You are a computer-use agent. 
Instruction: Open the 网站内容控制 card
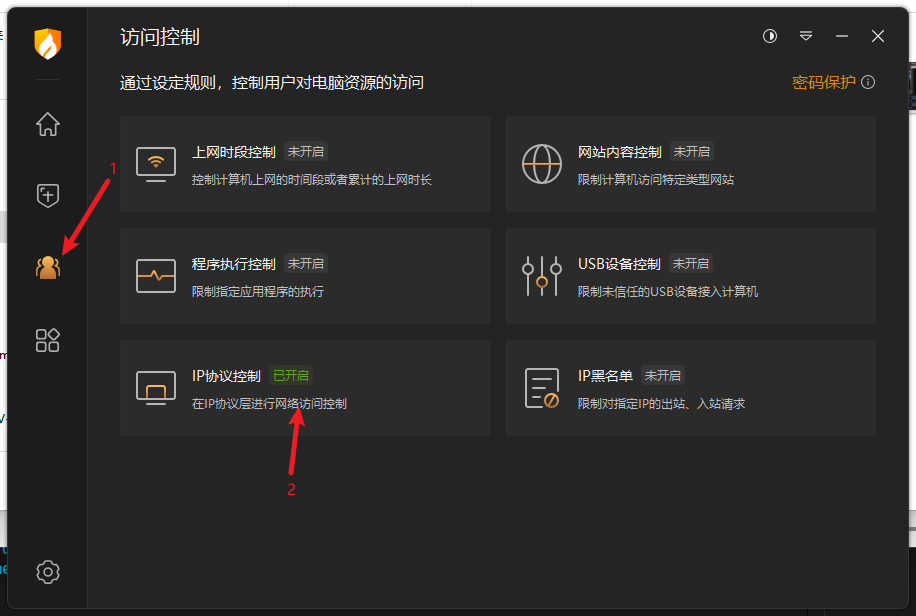click(691, 164)
